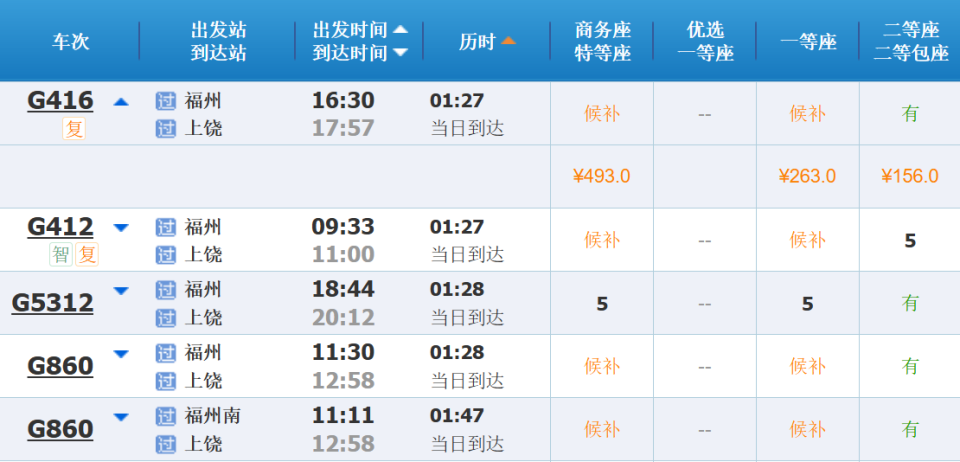960x462 pixels.
Task: Expand details for G860 from 福州南
Action: [121, 417]
